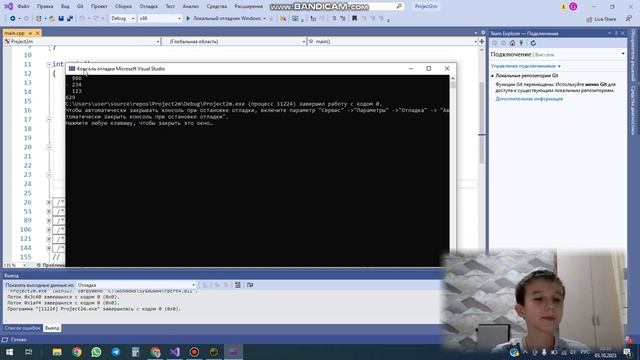640x360 pixels.
Task: Click the Task View taskbar icon
Action: (x=29, y=352)
